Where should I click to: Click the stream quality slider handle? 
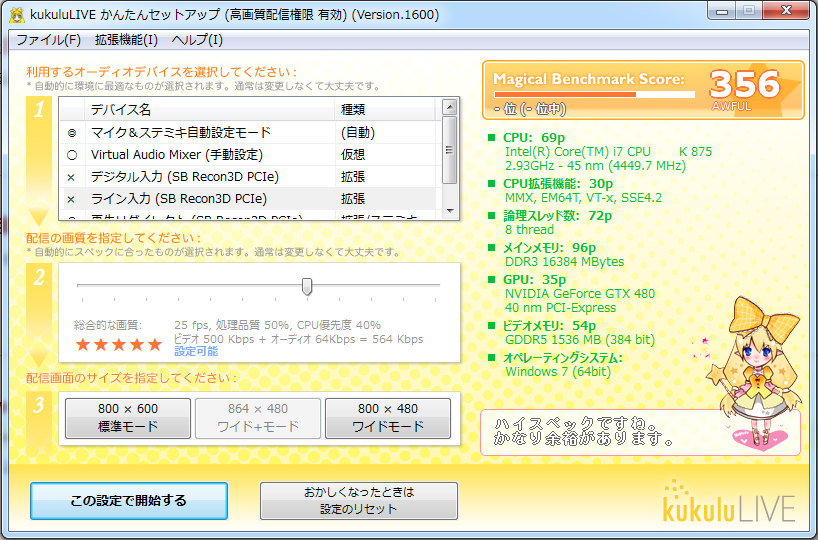click(307, 287)
